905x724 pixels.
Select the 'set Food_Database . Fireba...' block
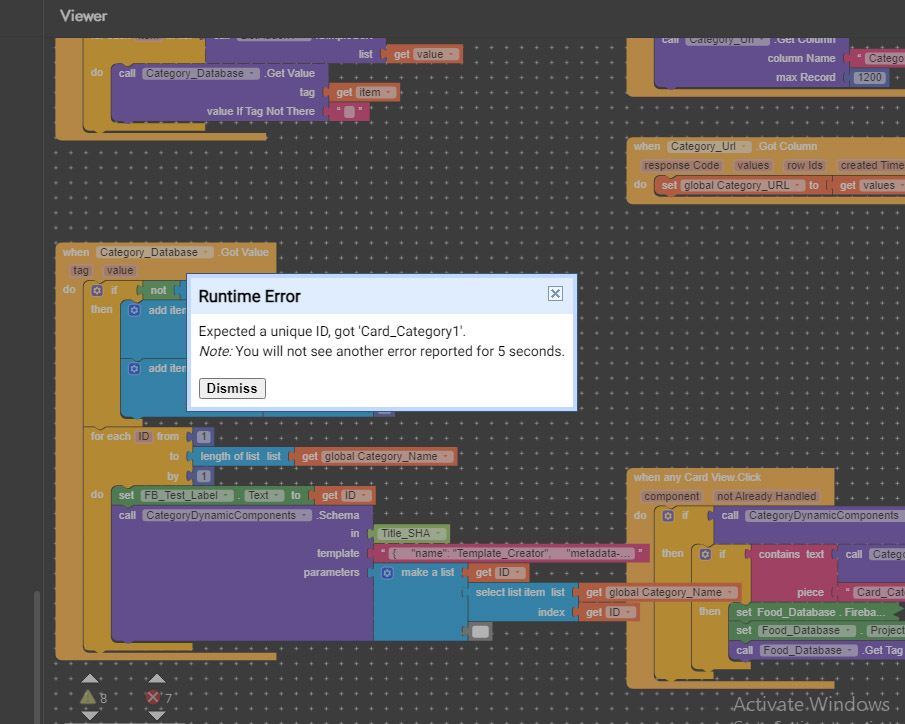tap(810, 612)
